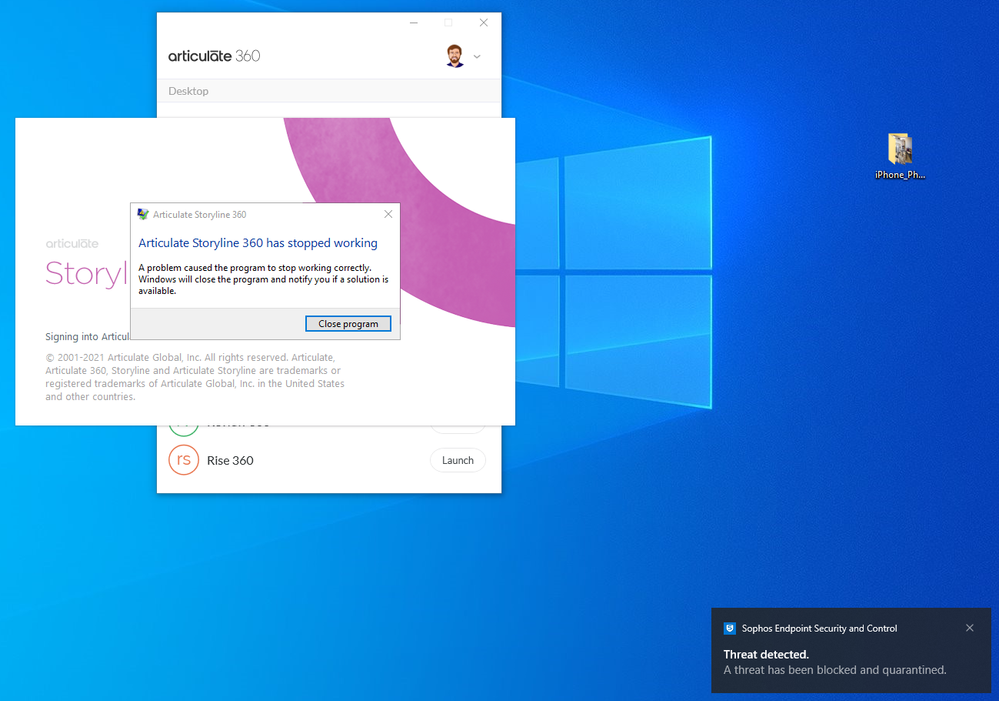
Task: Close the Articulate 360 window
Action: coord(484,22)
